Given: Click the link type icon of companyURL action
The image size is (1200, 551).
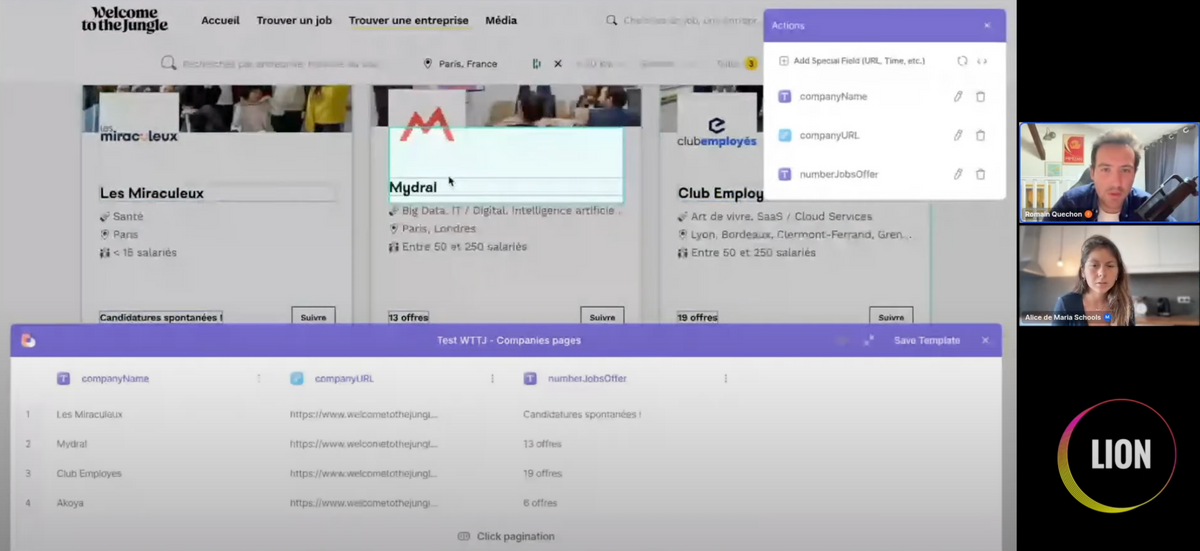Looking at the screenshot, I should pos(785,135).
